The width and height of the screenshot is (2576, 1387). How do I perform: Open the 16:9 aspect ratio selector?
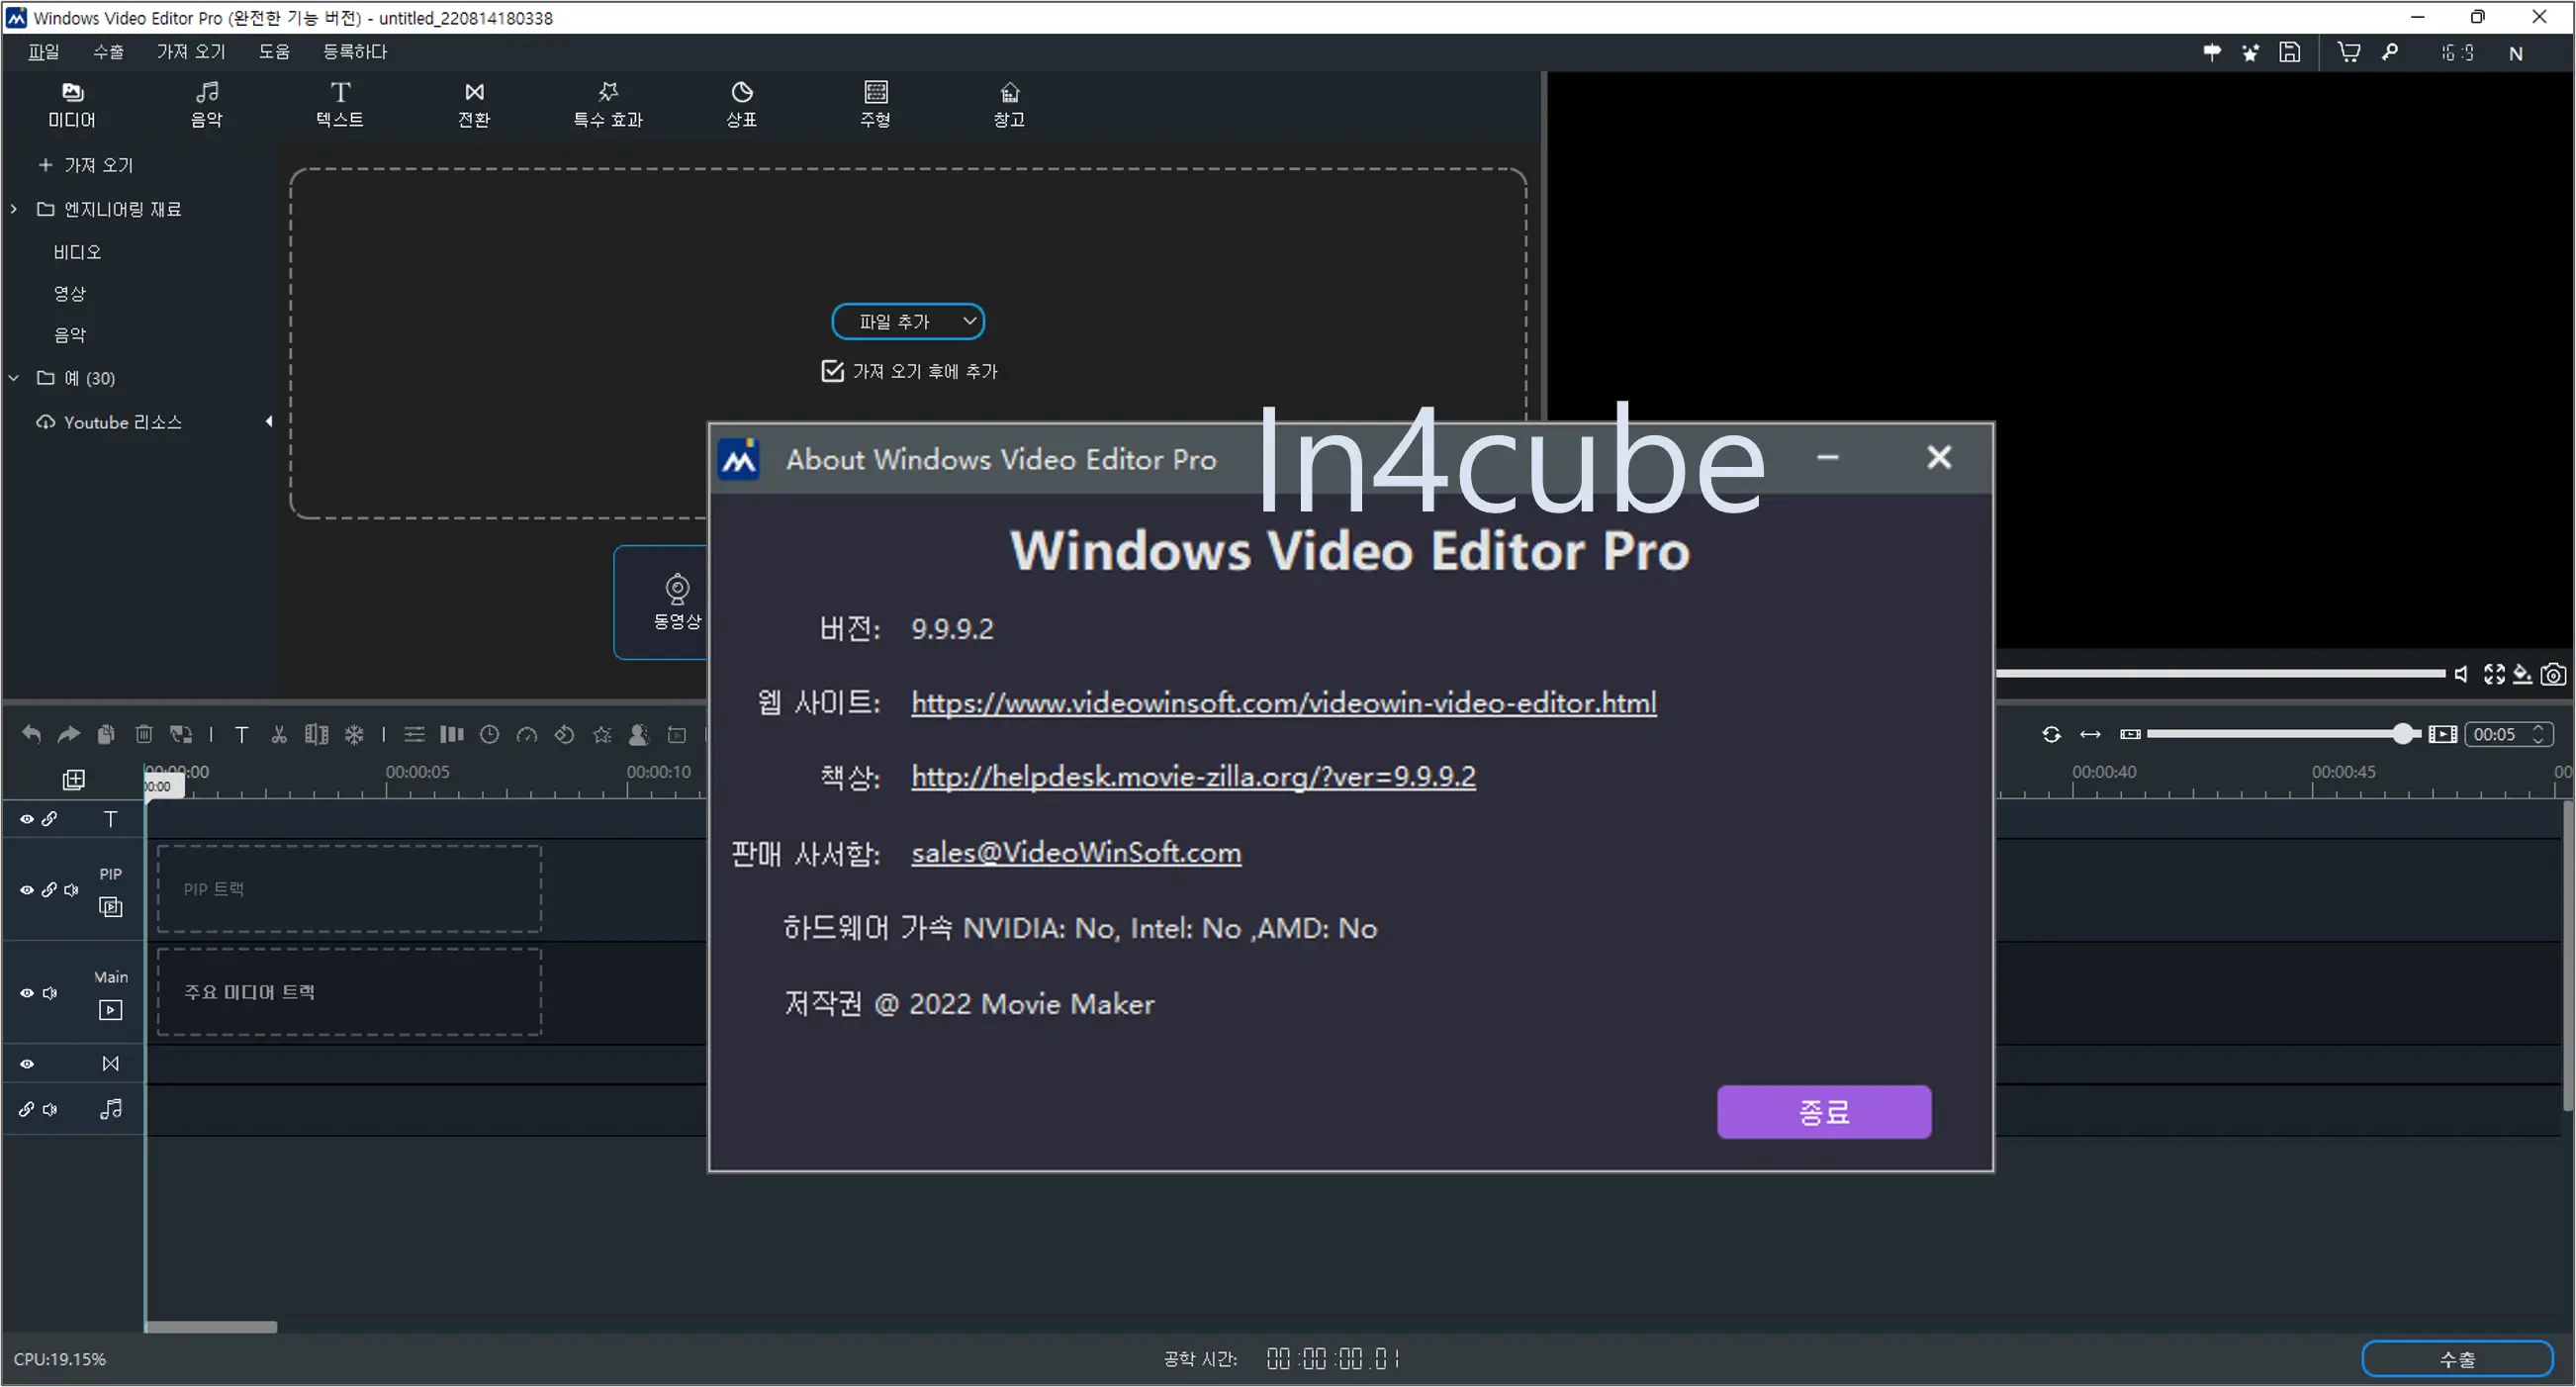[x=2457, y=53]
